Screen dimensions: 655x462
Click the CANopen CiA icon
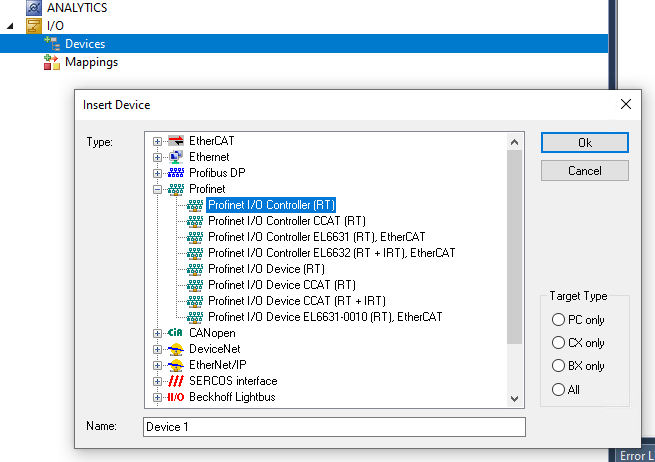[x=175, y=333]
